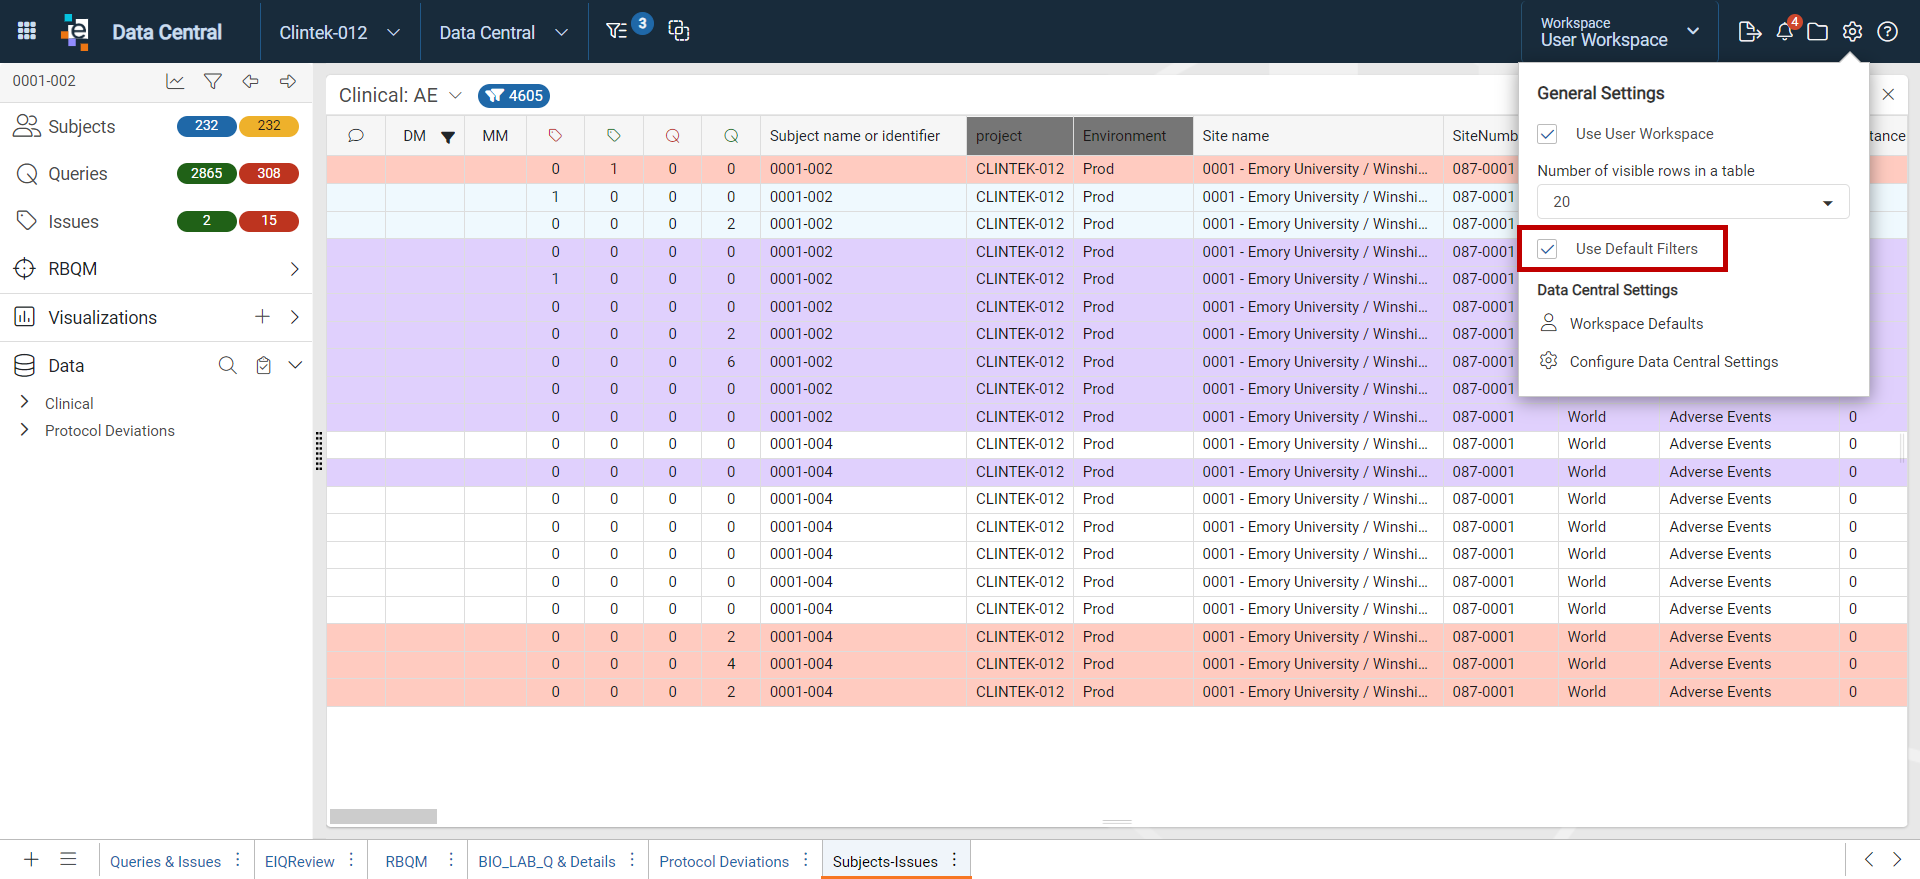The width and height of the screenshot is (1920, 879).
Task: Click the sidebar splitter handle
Action: click(319, 451)
